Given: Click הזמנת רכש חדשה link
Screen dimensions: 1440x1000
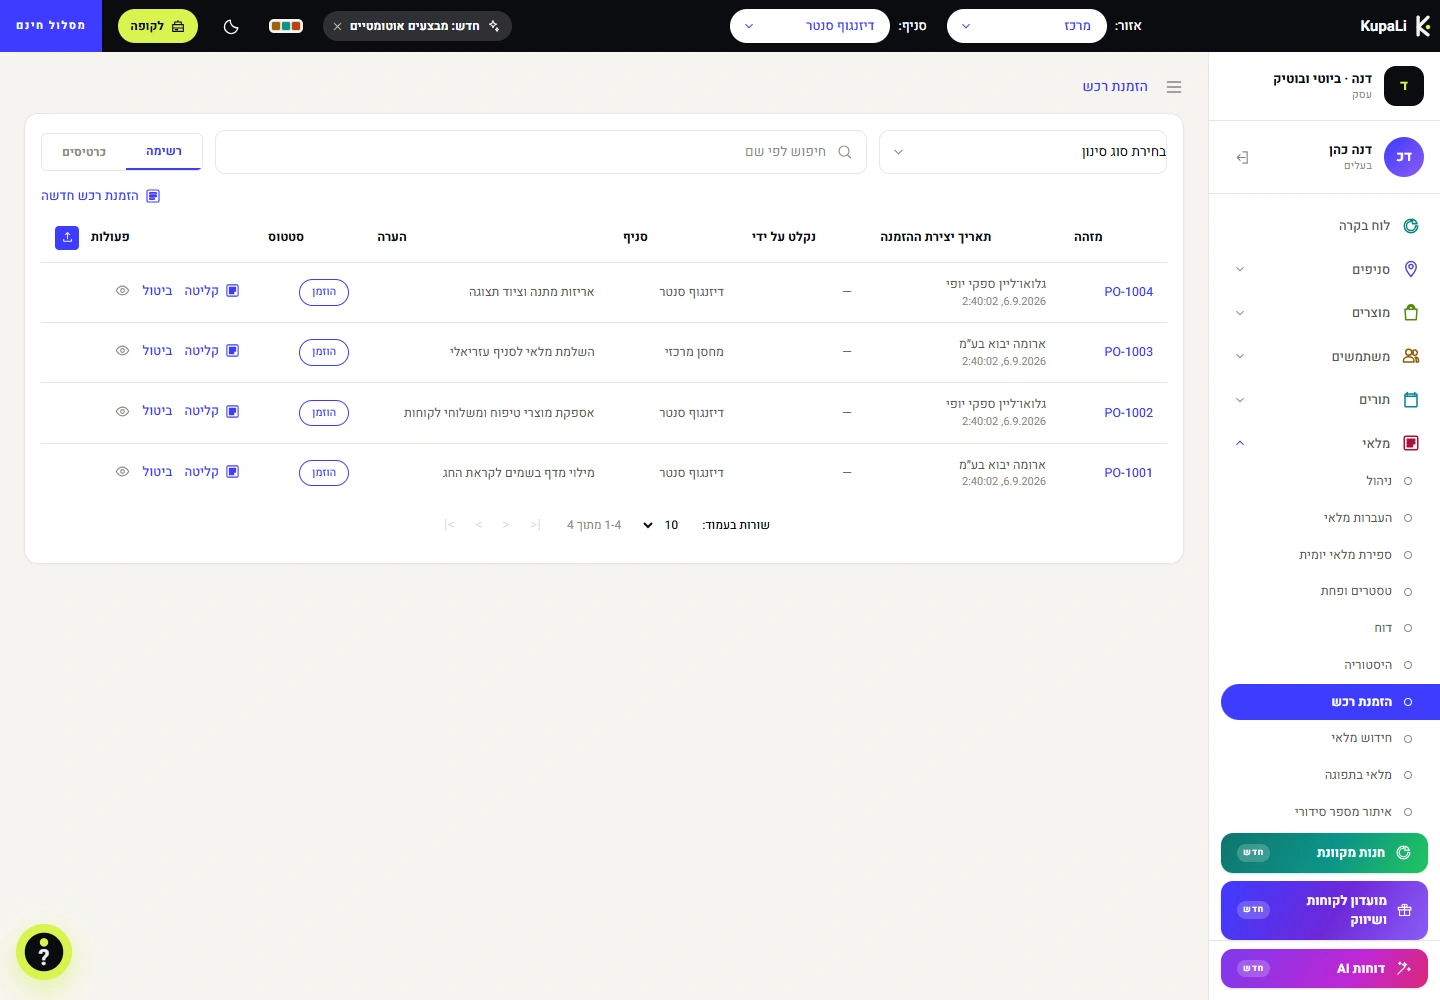Looking at the screenshot, I should (100, 196).
